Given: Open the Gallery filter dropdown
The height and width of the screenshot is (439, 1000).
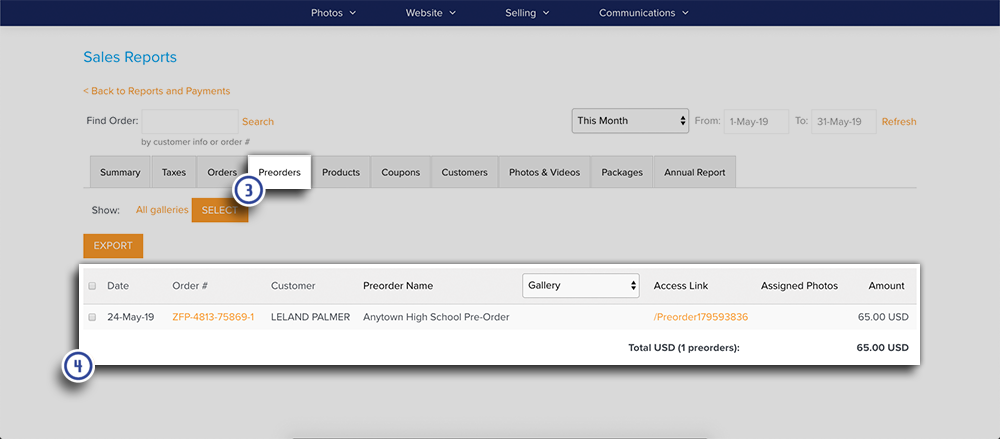Looking at the screenshot, I should [580, 285].
